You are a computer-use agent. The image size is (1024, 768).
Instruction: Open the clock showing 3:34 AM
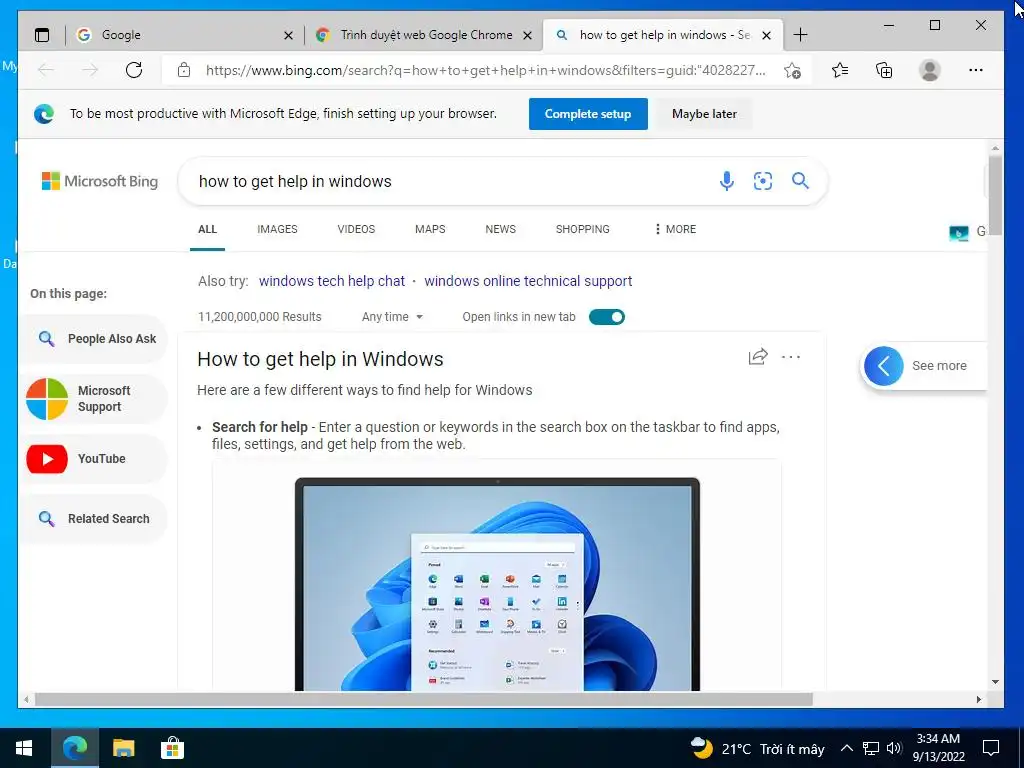938,748
